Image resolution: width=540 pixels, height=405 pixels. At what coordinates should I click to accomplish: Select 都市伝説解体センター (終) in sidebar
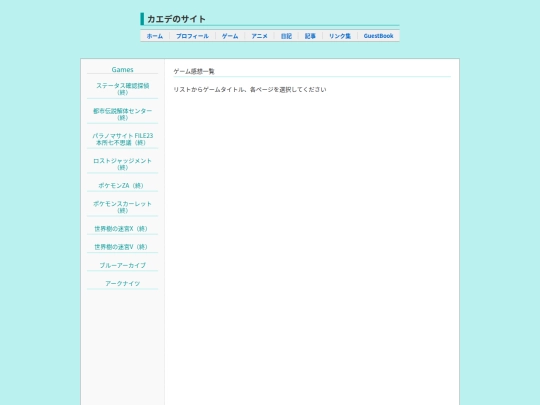tap(123, 114)
